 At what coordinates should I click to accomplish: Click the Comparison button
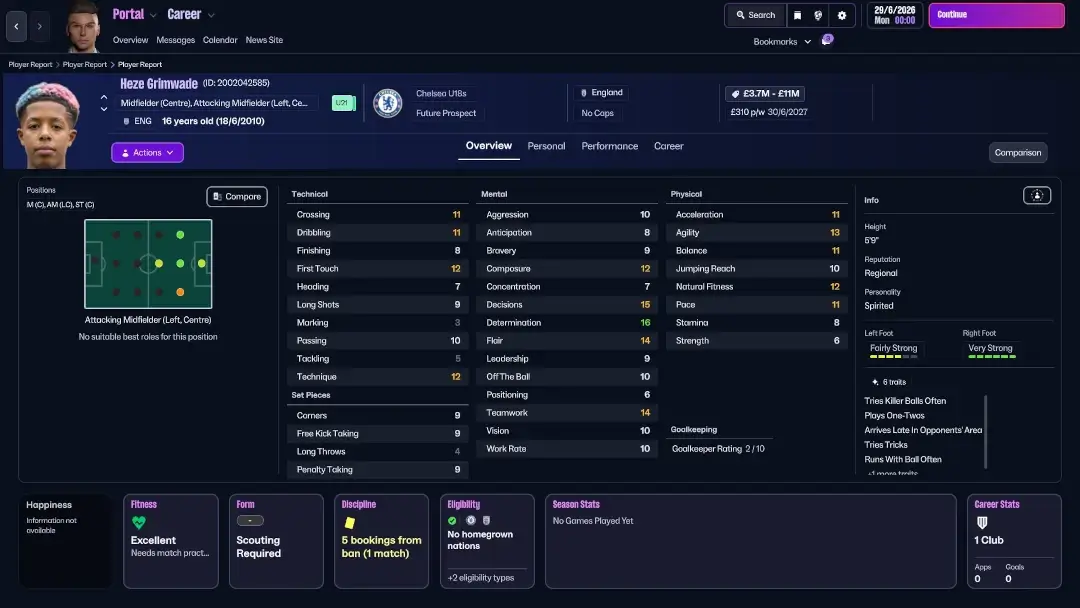pos(1017,153)
